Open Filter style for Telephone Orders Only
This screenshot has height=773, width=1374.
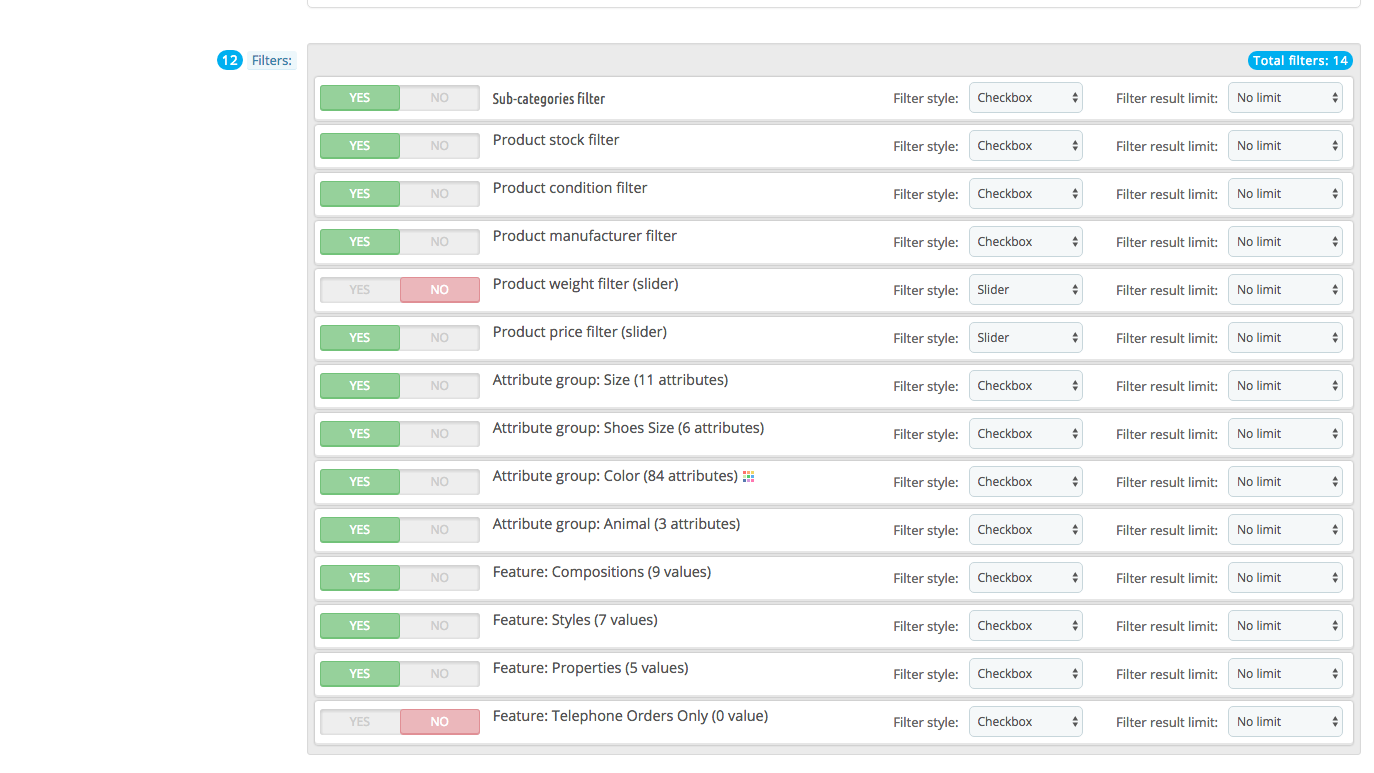[1026, 722]
